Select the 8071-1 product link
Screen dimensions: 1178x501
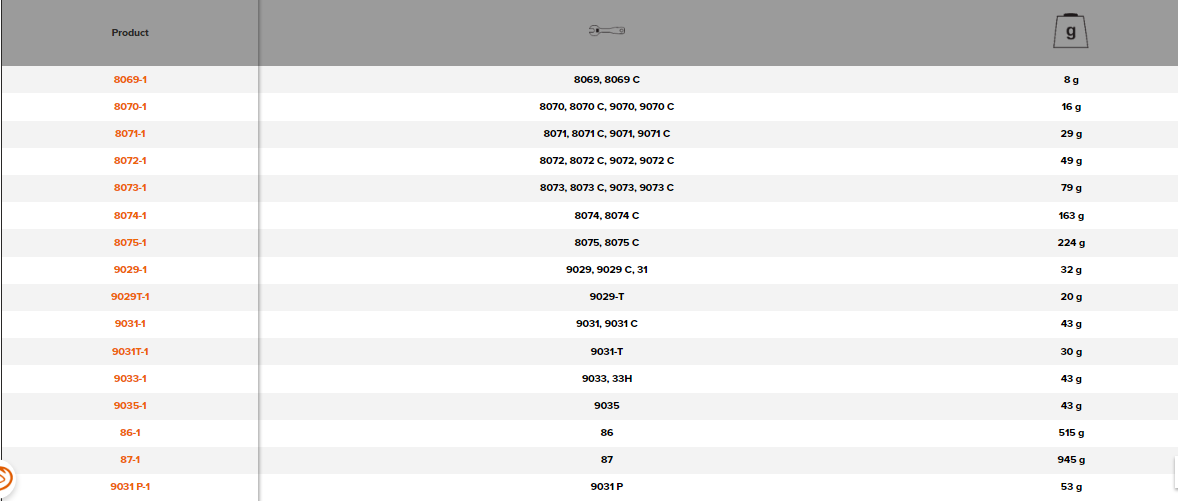[x=130, y=134]
